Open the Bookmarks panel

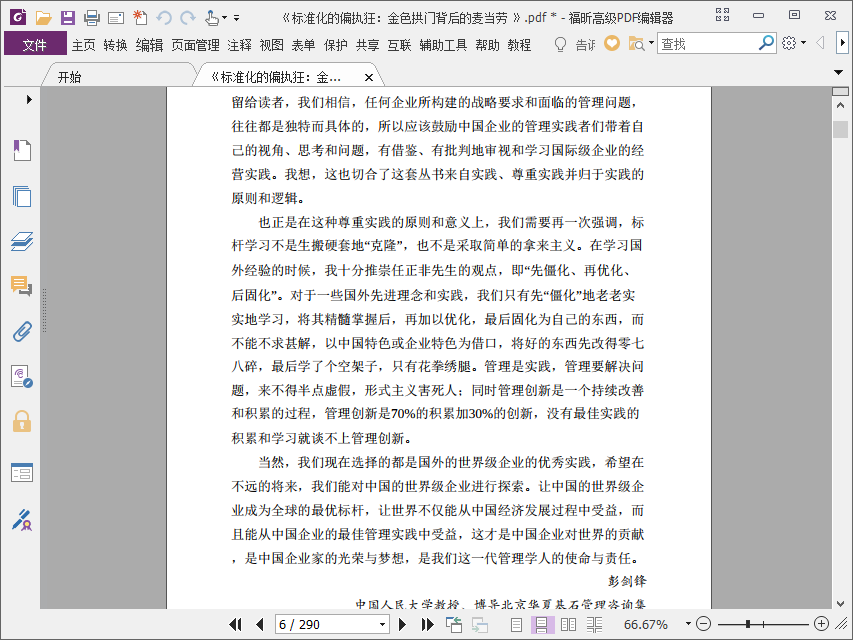[x=22, y=150]
